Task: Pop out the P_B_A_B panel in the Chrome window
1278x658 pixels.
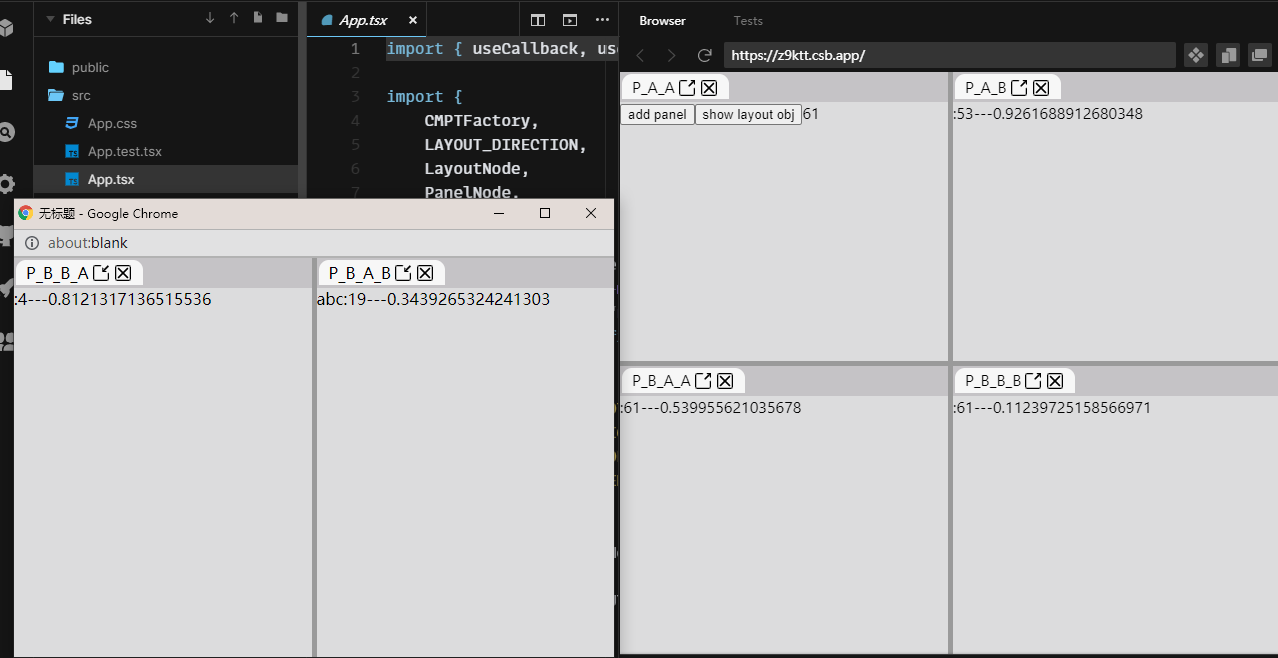Action: (x=403, y=273)
